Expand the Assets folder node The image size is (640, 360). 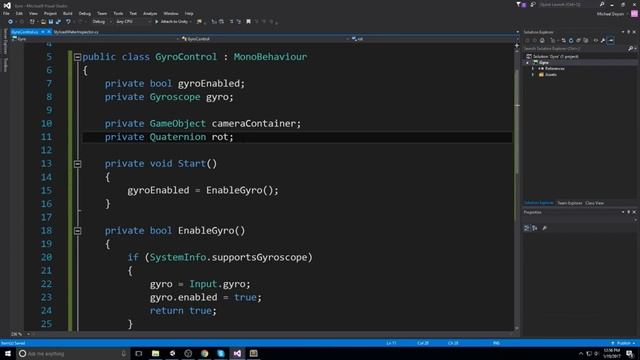(533, 75)
